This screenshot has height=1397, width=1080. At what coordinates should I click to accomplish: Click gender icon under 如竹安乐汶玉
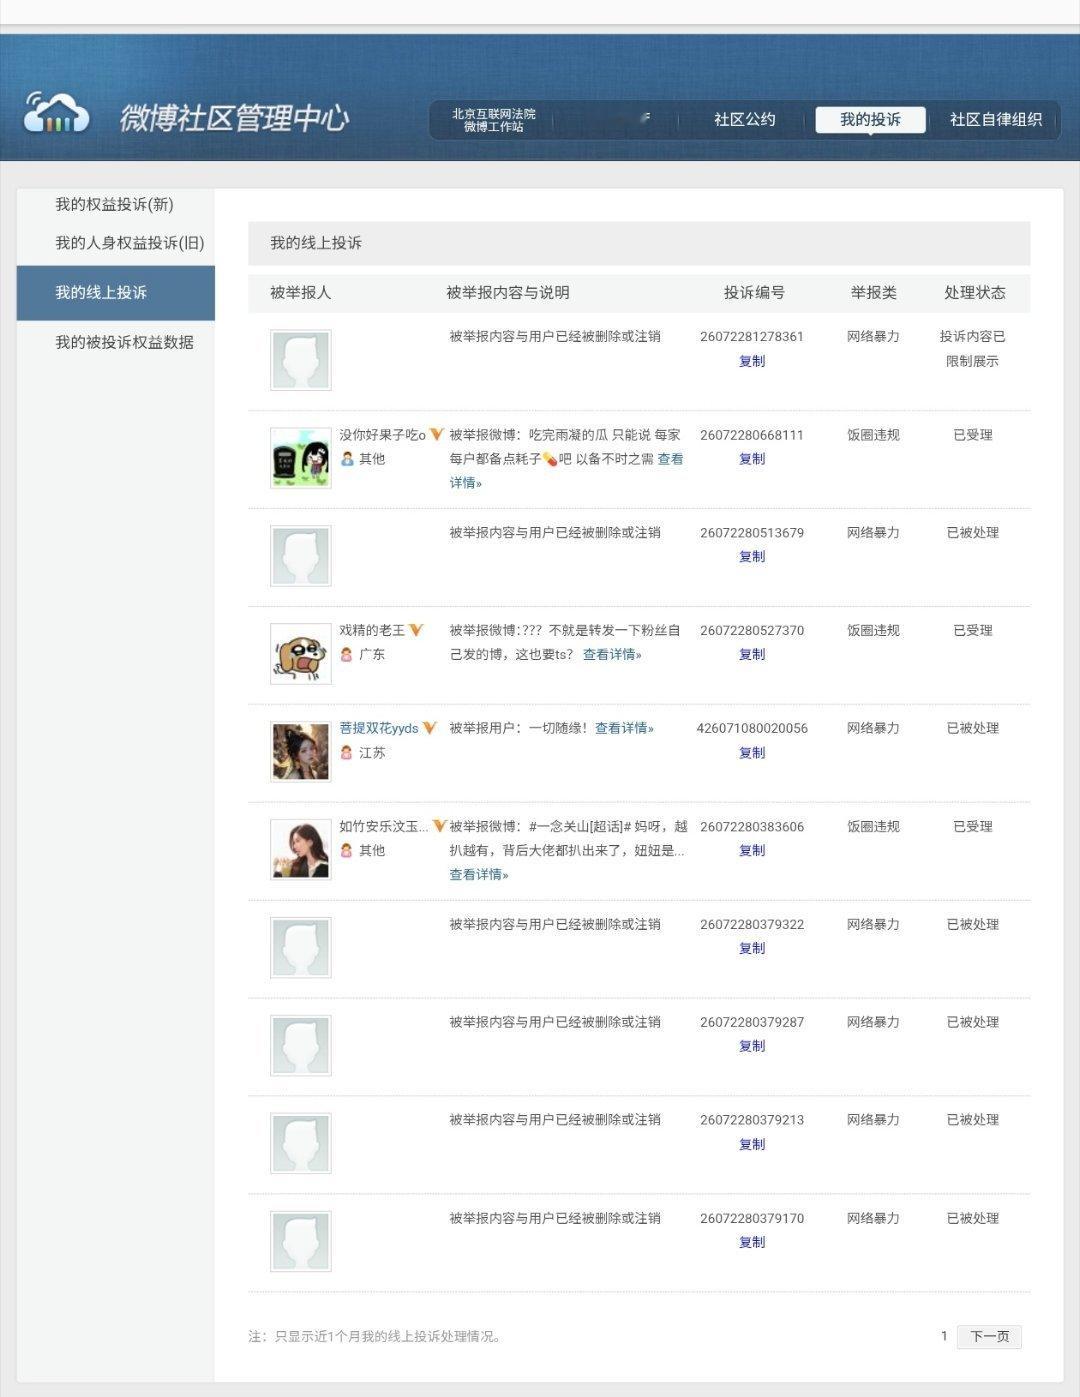tap(347, 851)
